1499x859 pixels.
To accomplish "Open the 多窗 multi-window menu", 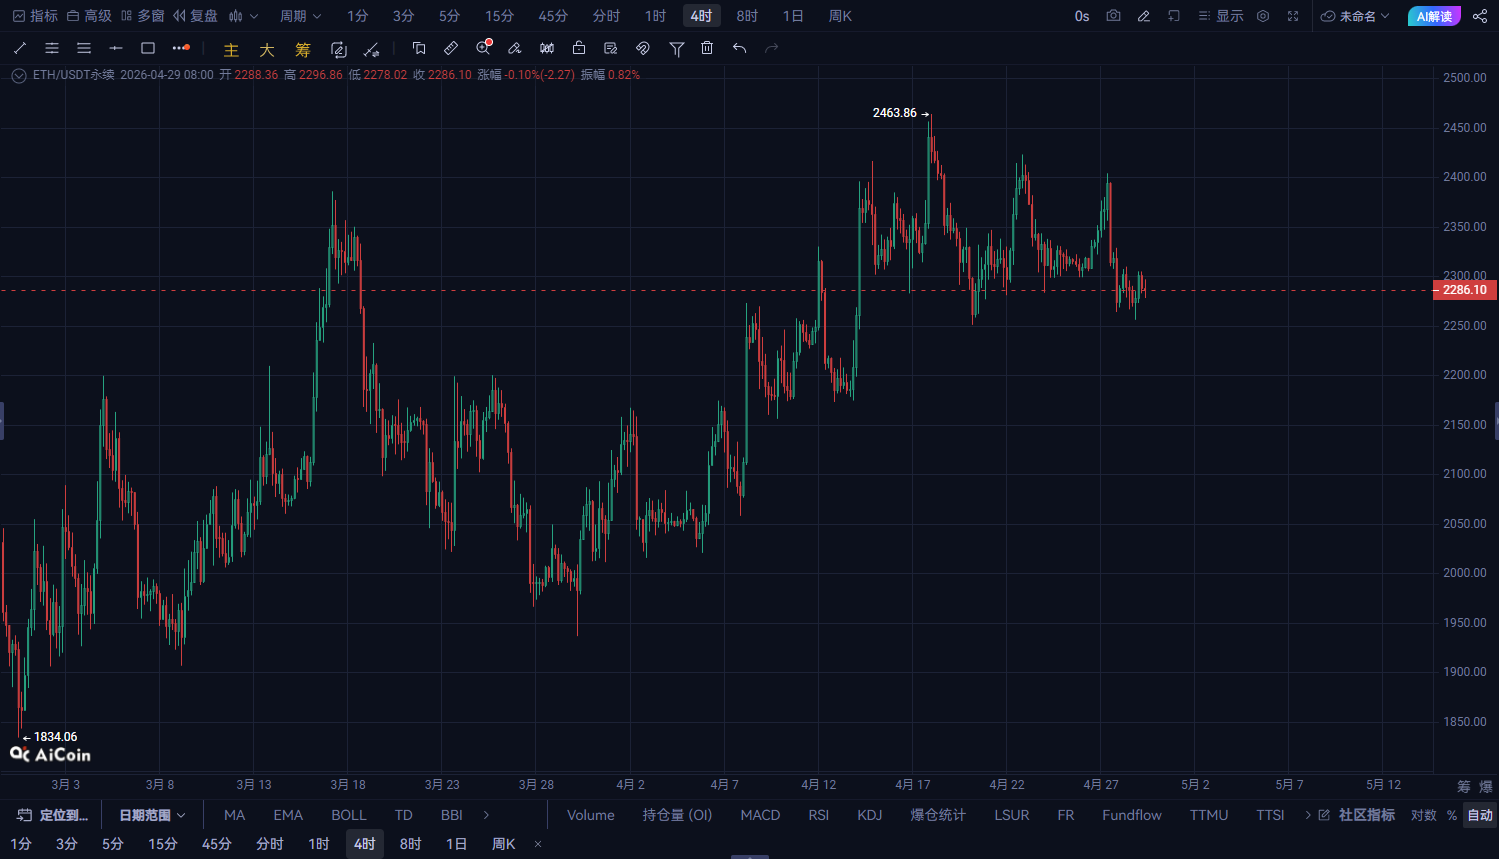I will pos(142,16).
